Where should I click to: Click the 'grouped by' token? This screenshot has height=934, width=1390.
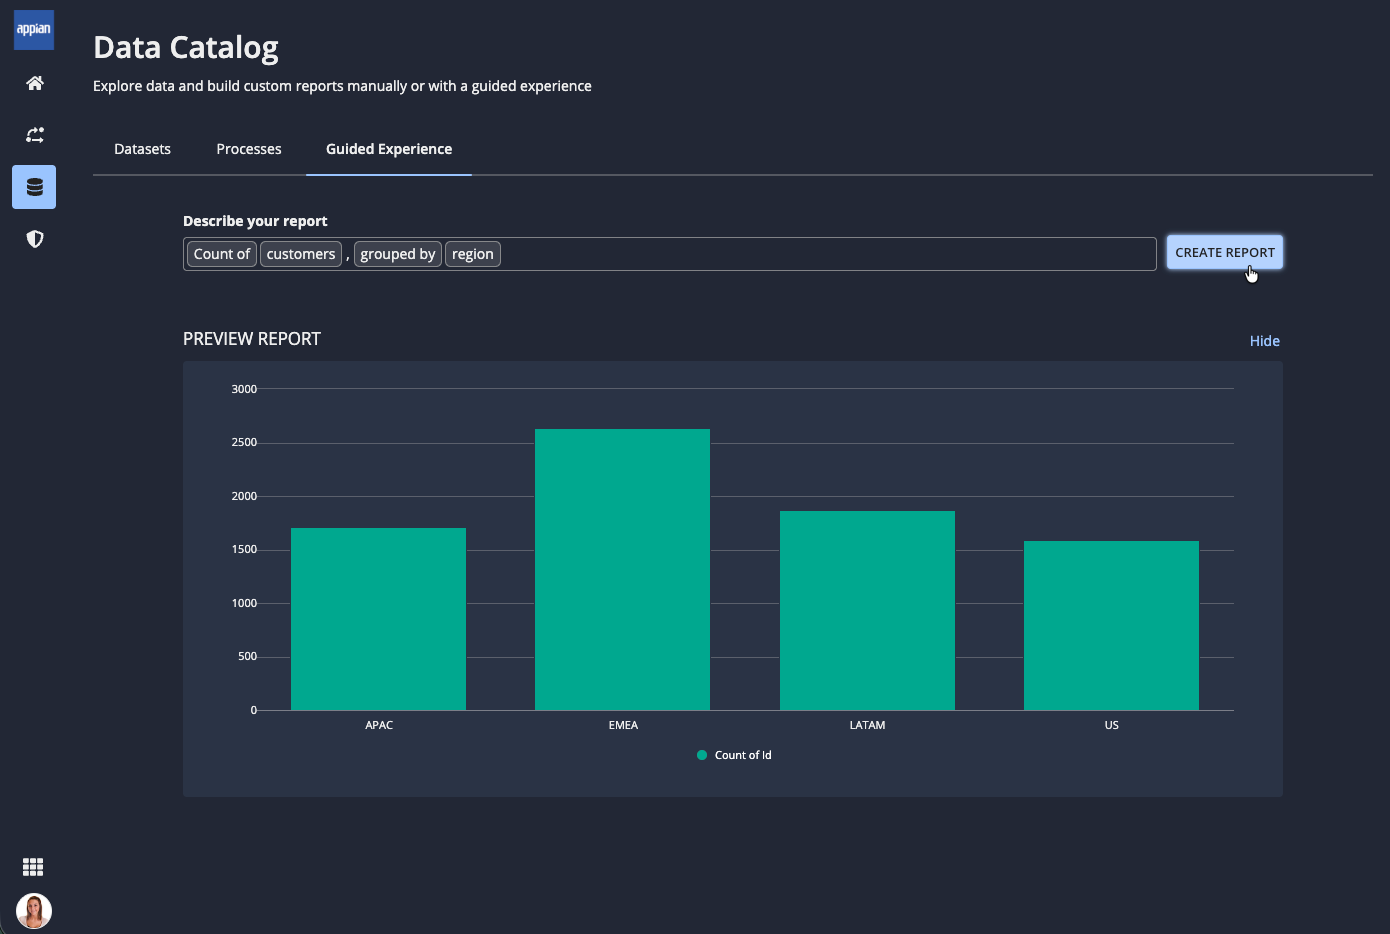click(398, 254)
